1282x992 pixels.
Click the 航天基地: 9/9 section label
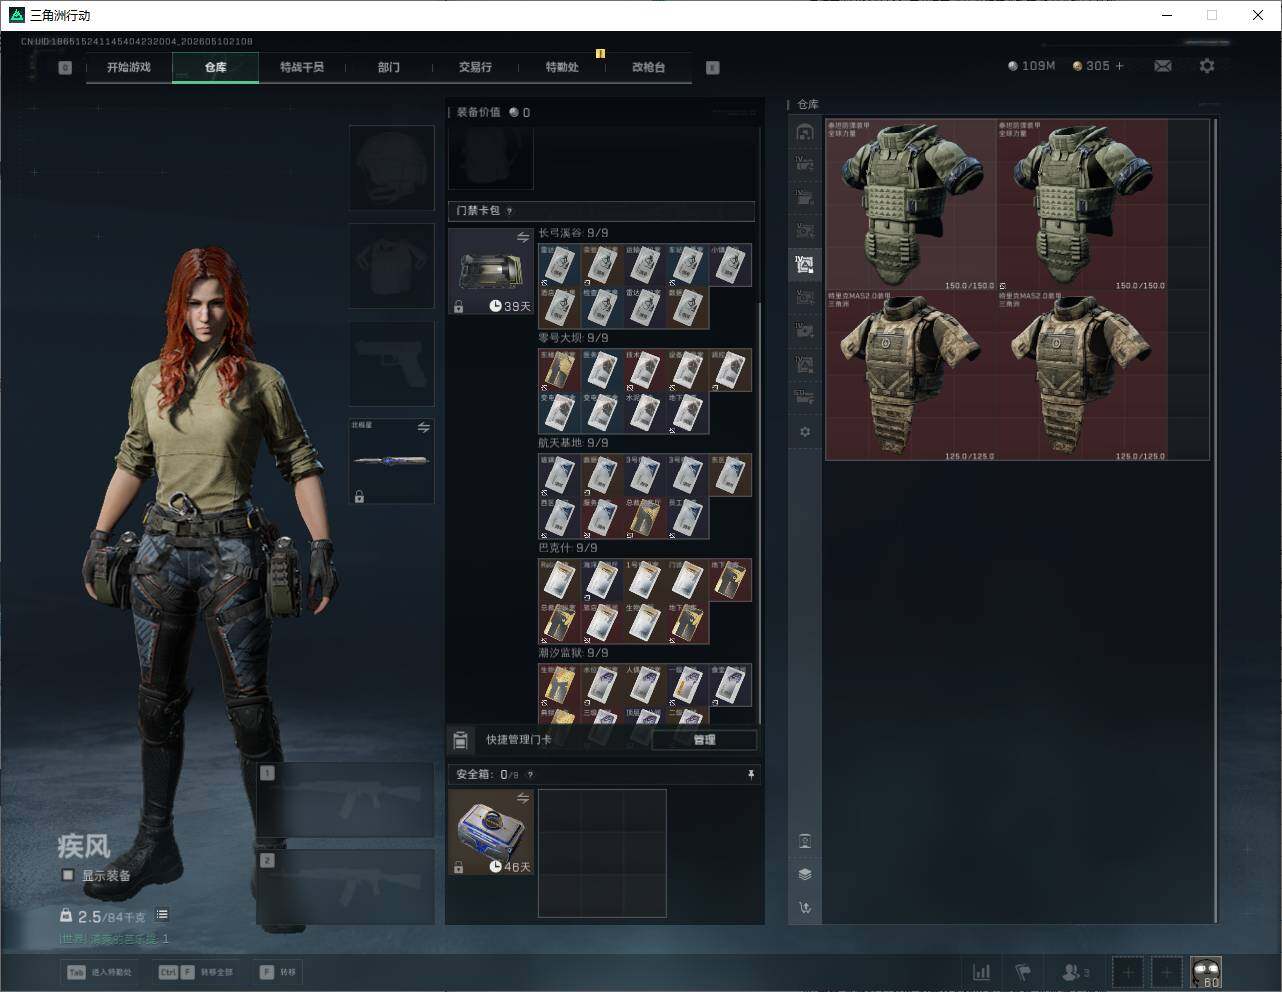[573, 443]
